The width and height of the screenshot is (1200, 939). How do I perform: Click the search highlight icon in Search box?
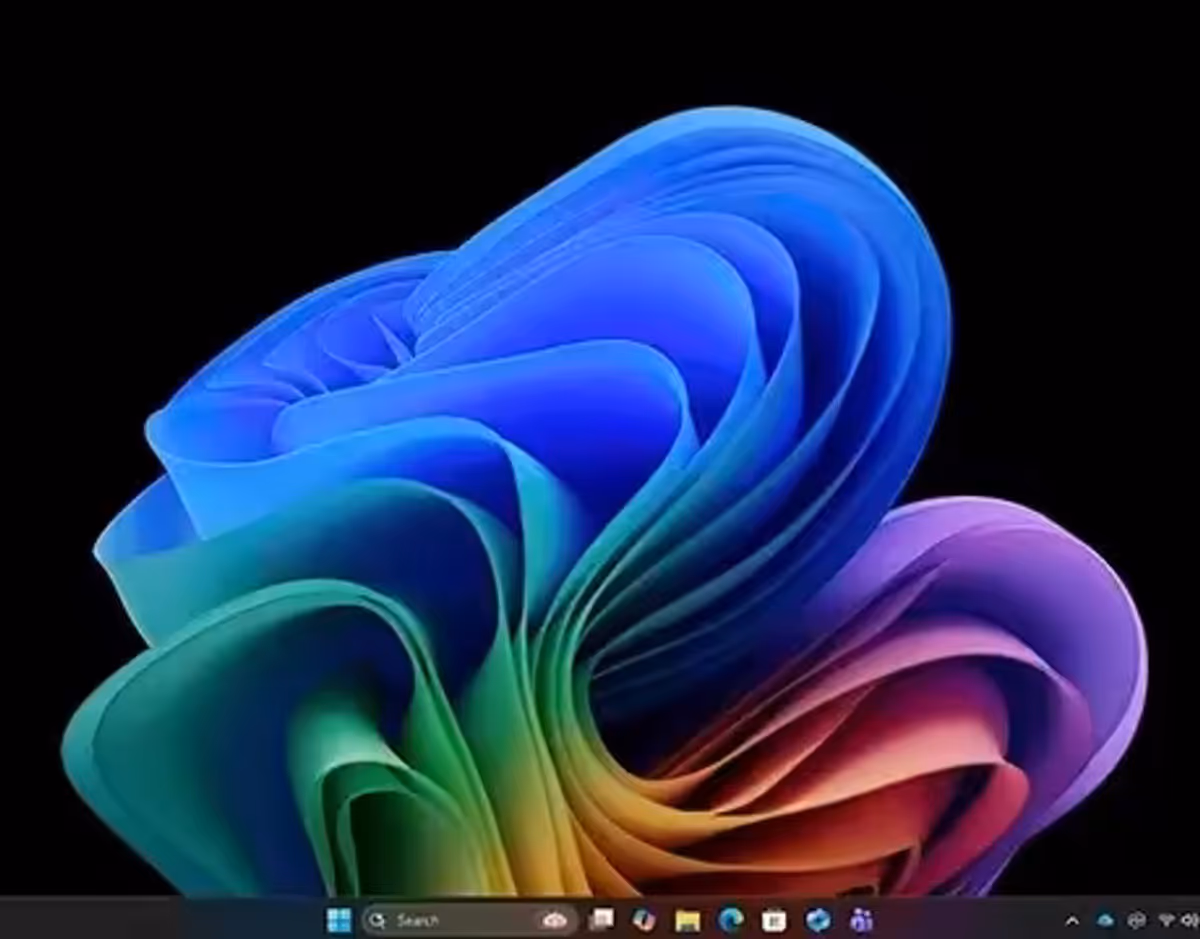(x=555, y=920)
